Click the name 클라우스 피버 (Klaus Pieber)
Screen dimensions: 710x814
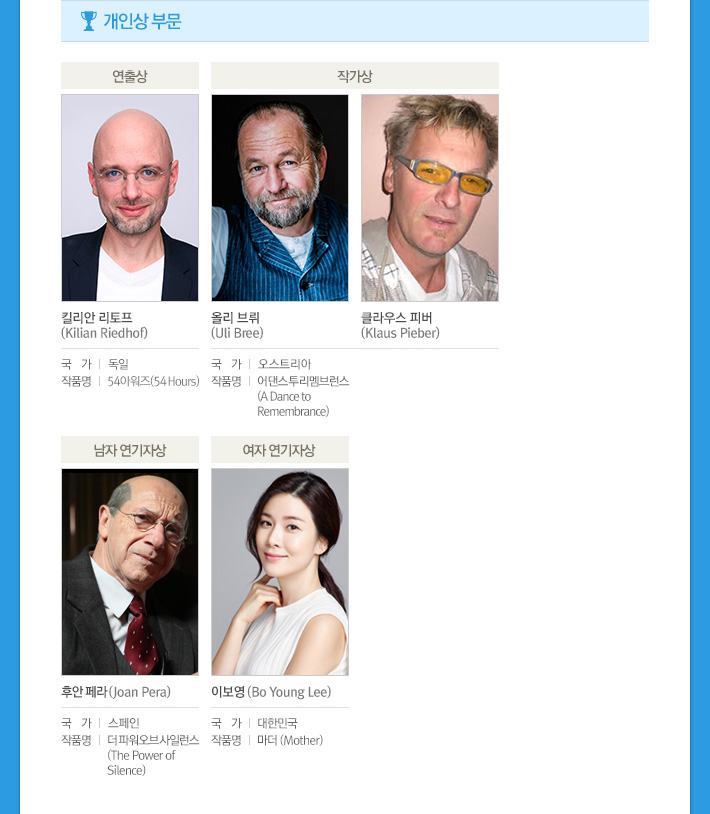click(400, 325)
